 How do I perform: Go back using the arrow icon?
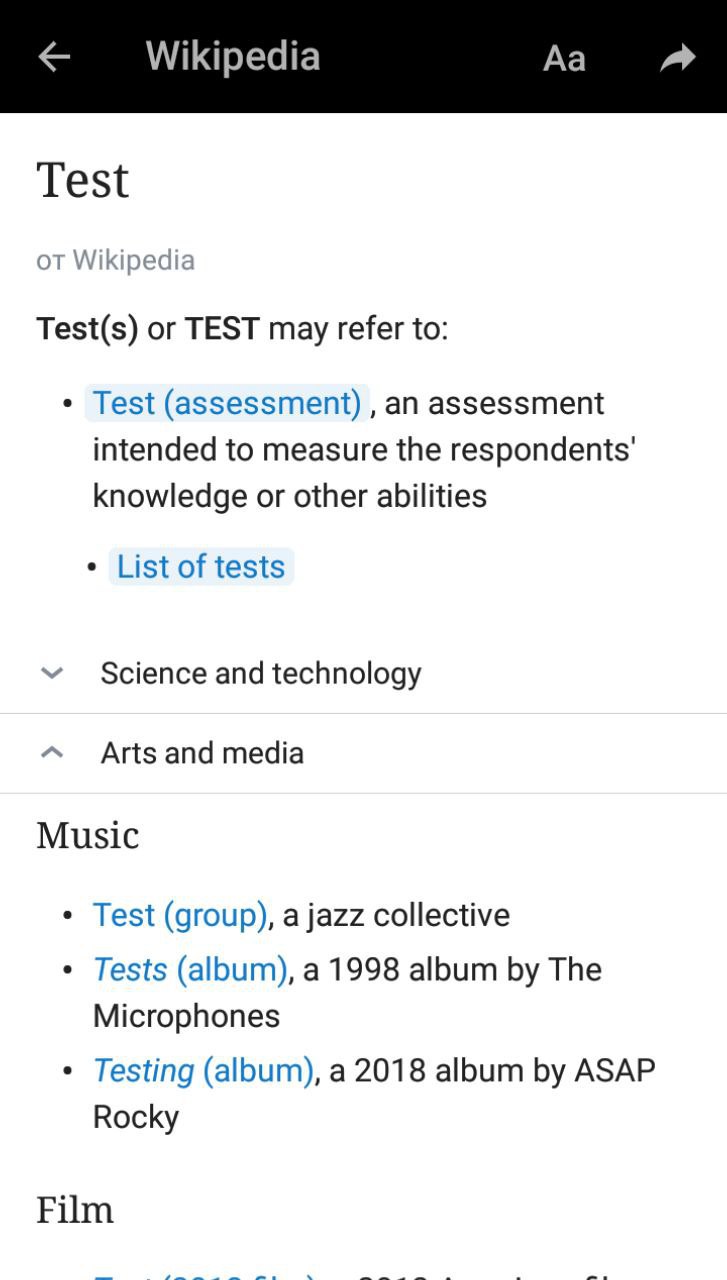pyautogui.click(x=54, y=57)
